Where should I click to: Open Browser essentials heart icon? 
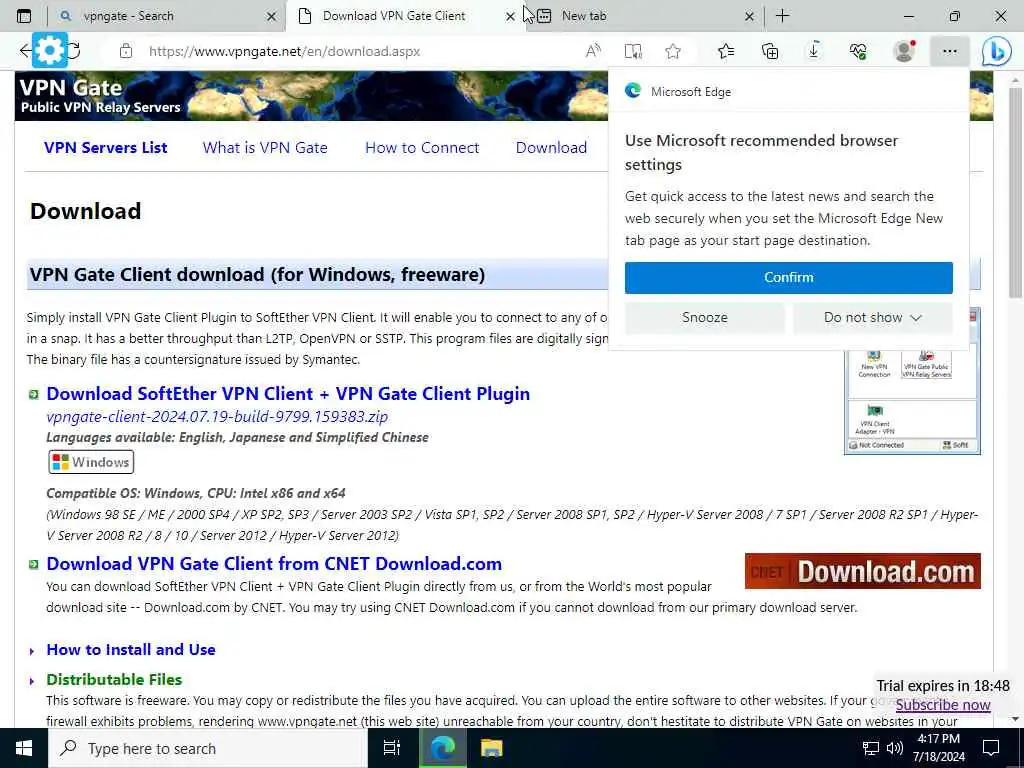[x=858, y=51]
